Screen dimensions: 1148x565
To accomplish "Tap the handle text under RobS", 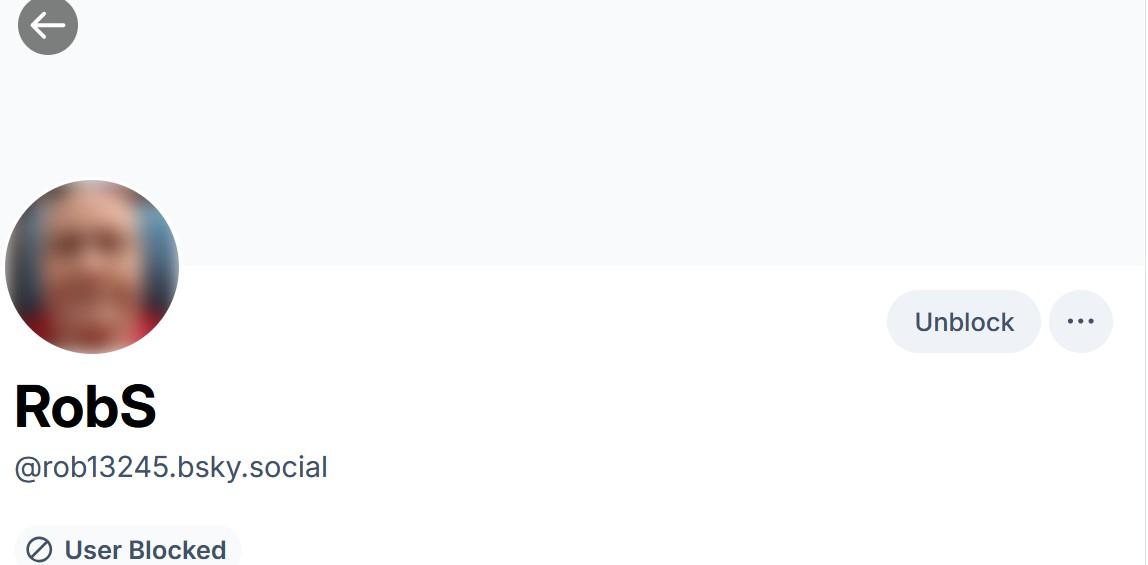I will point(171,467).
